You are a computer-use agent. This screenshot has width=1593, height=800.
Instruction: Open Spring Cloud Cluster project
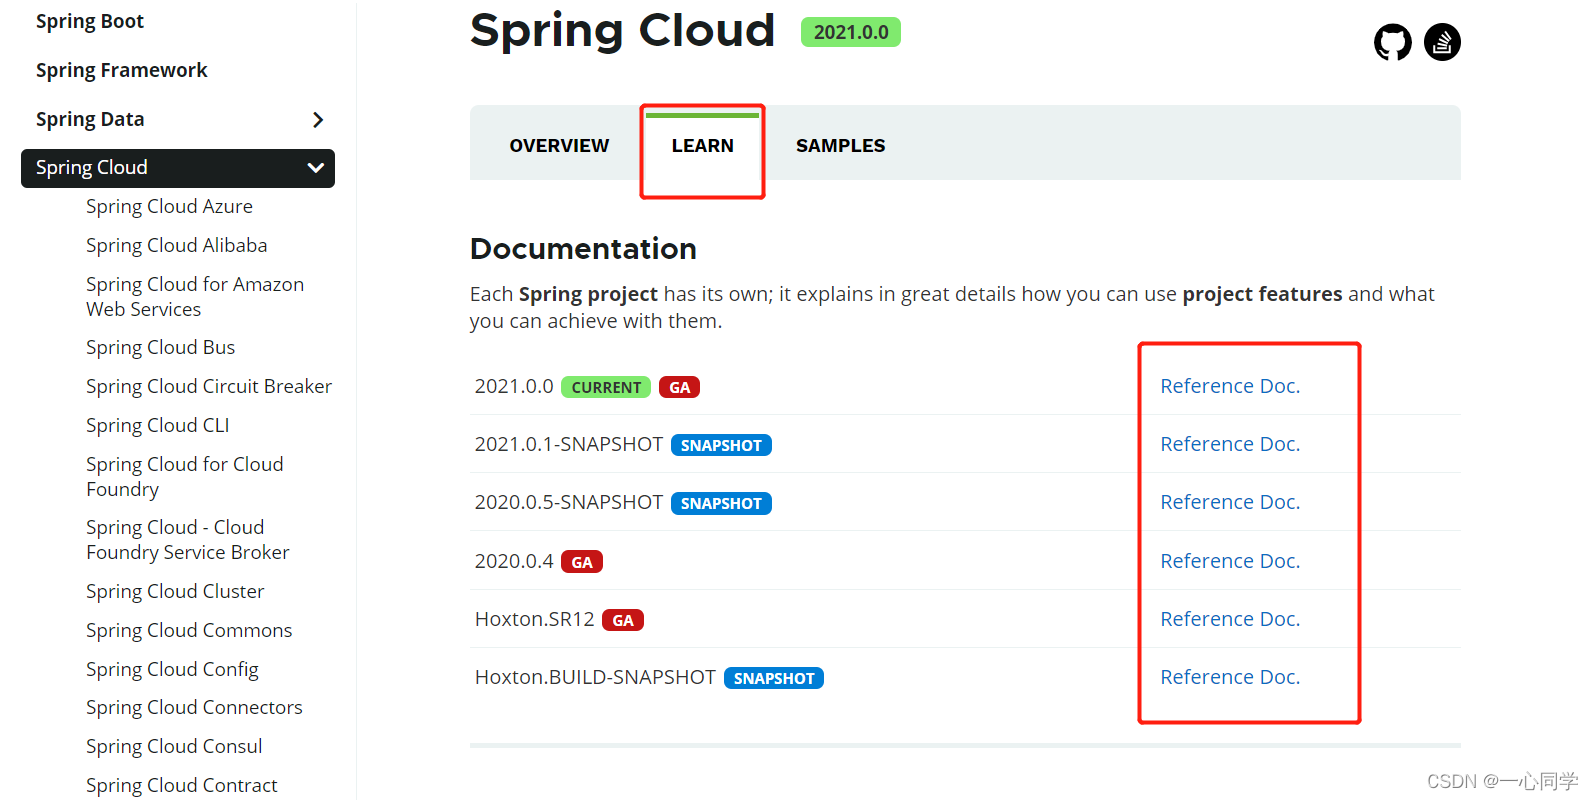pos(175,591)
